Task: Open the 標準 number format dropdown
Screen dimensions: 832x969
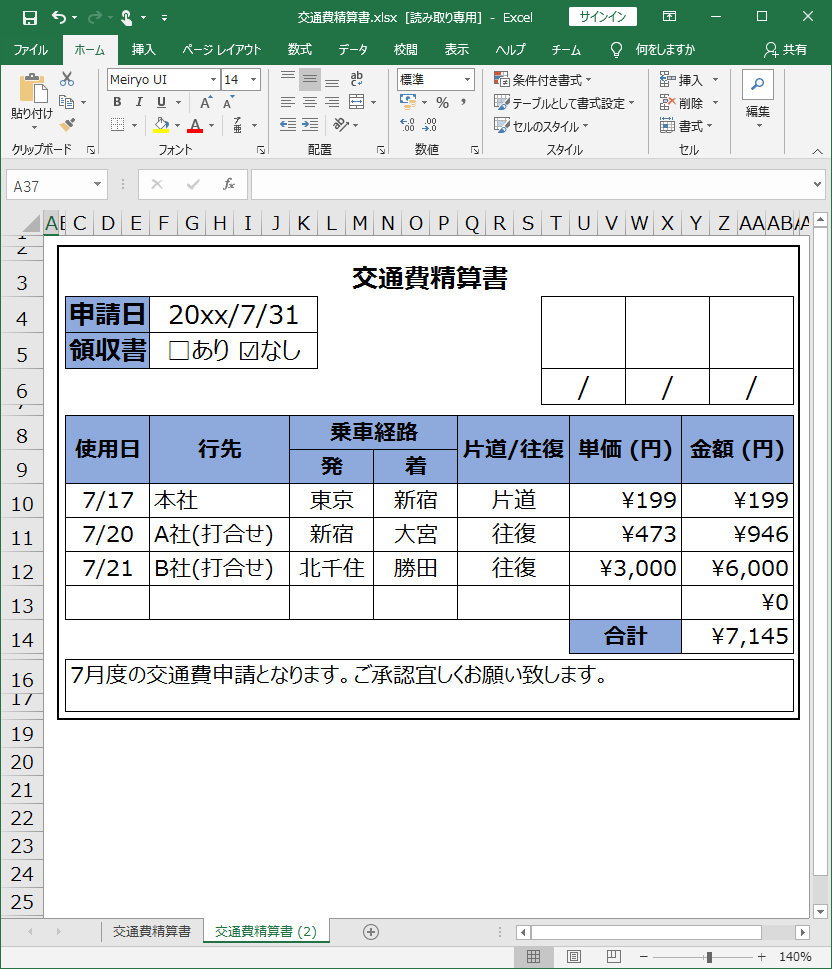Action: [467, 79]
